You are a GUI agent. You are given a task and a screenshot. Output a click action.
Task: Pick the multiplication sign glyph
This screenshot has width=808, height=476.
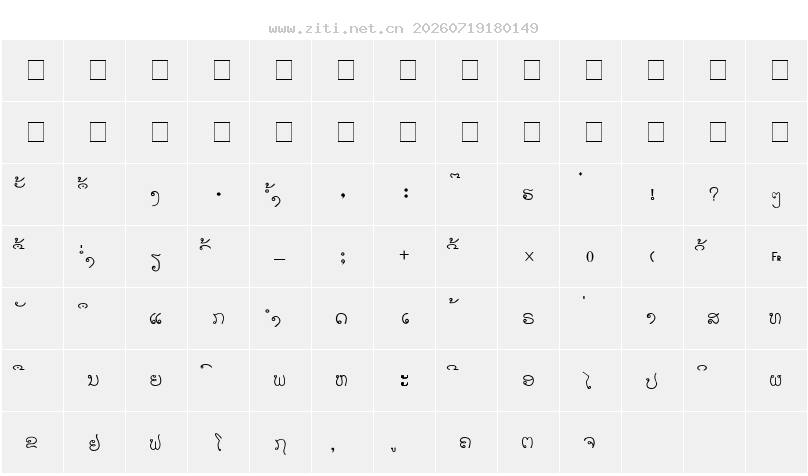529,257
